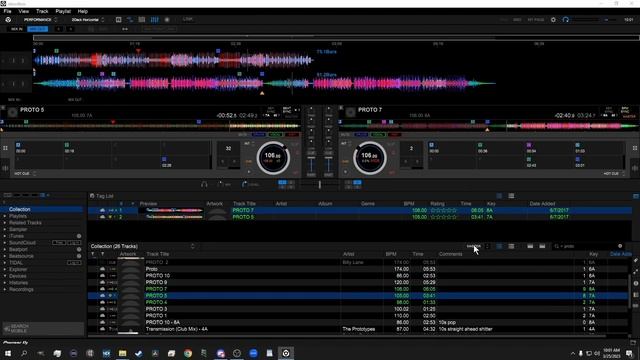
Task: Click the Collection search input field
Action: point(588,246)
